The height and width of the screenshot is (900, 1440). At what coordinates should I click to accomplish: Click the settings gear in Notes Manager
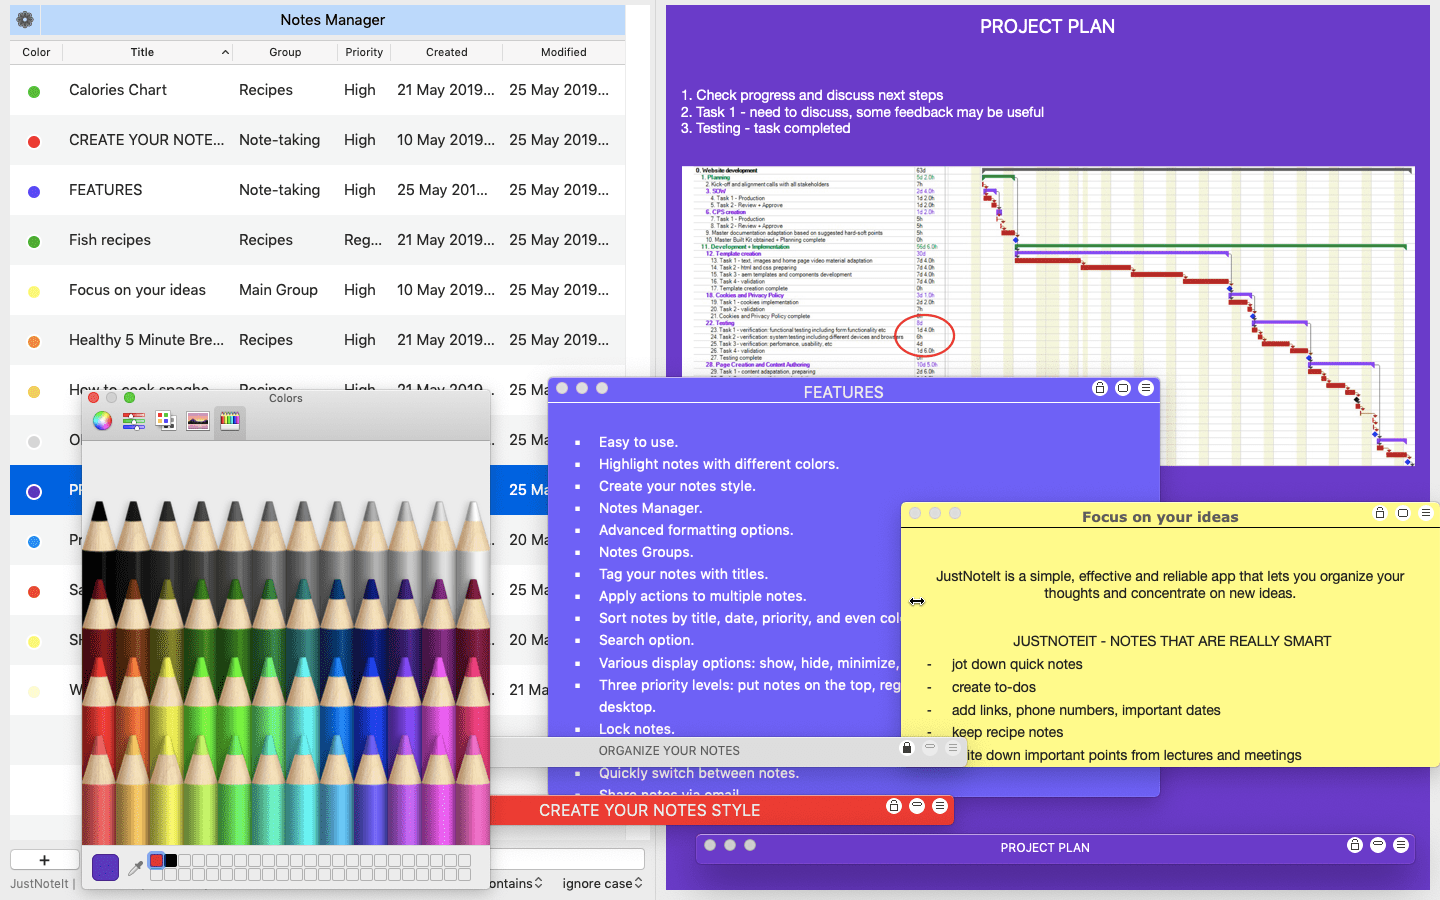[24, 19]
